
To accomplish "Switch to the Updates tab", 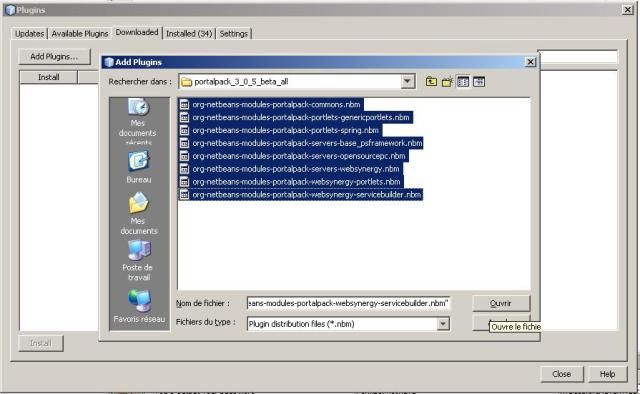I will click(x=29, y=33).
